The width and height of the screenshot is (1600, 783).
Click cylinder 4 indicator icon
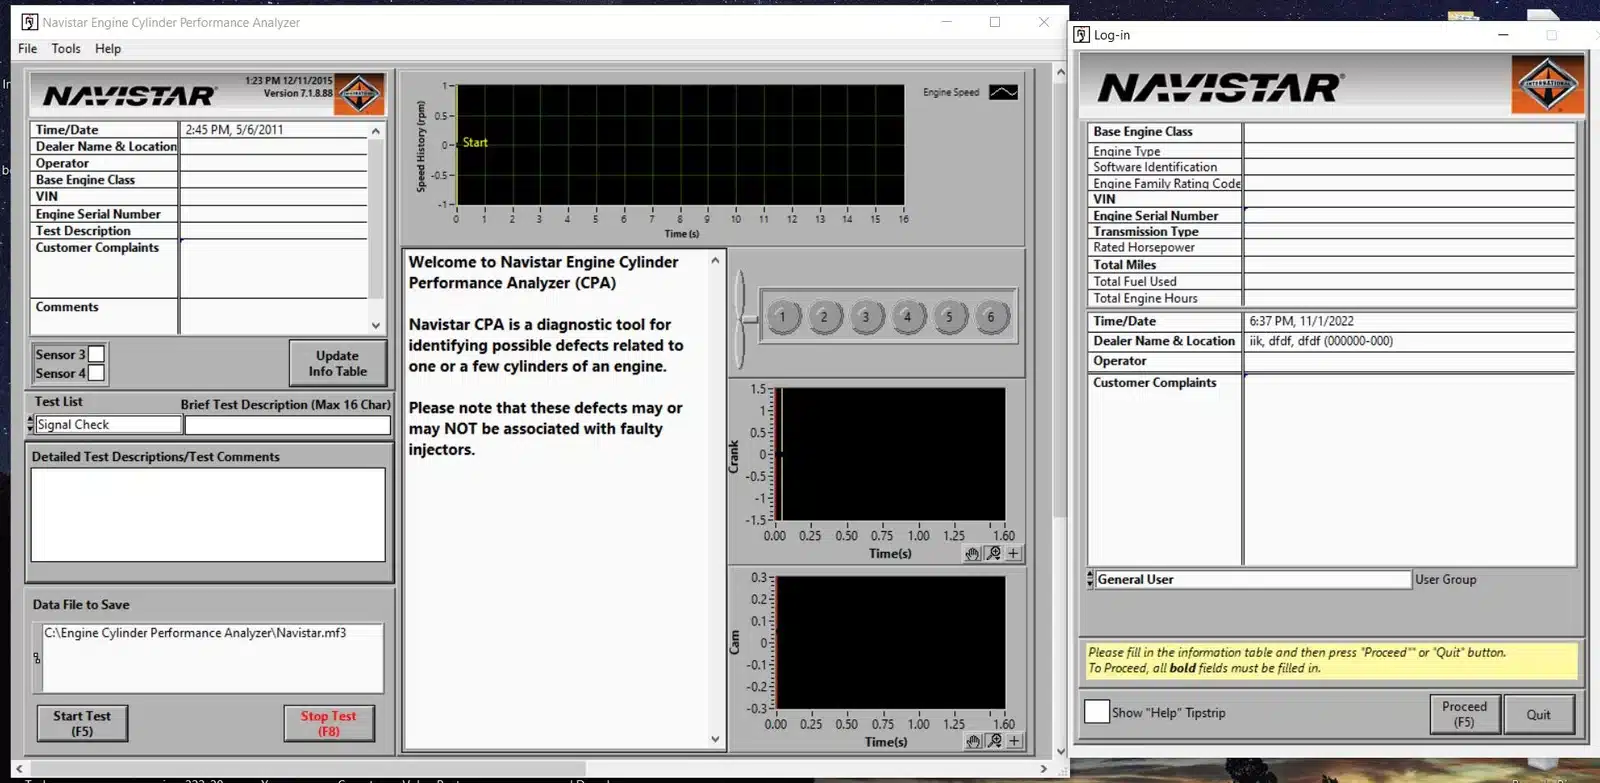coord(908,317)
